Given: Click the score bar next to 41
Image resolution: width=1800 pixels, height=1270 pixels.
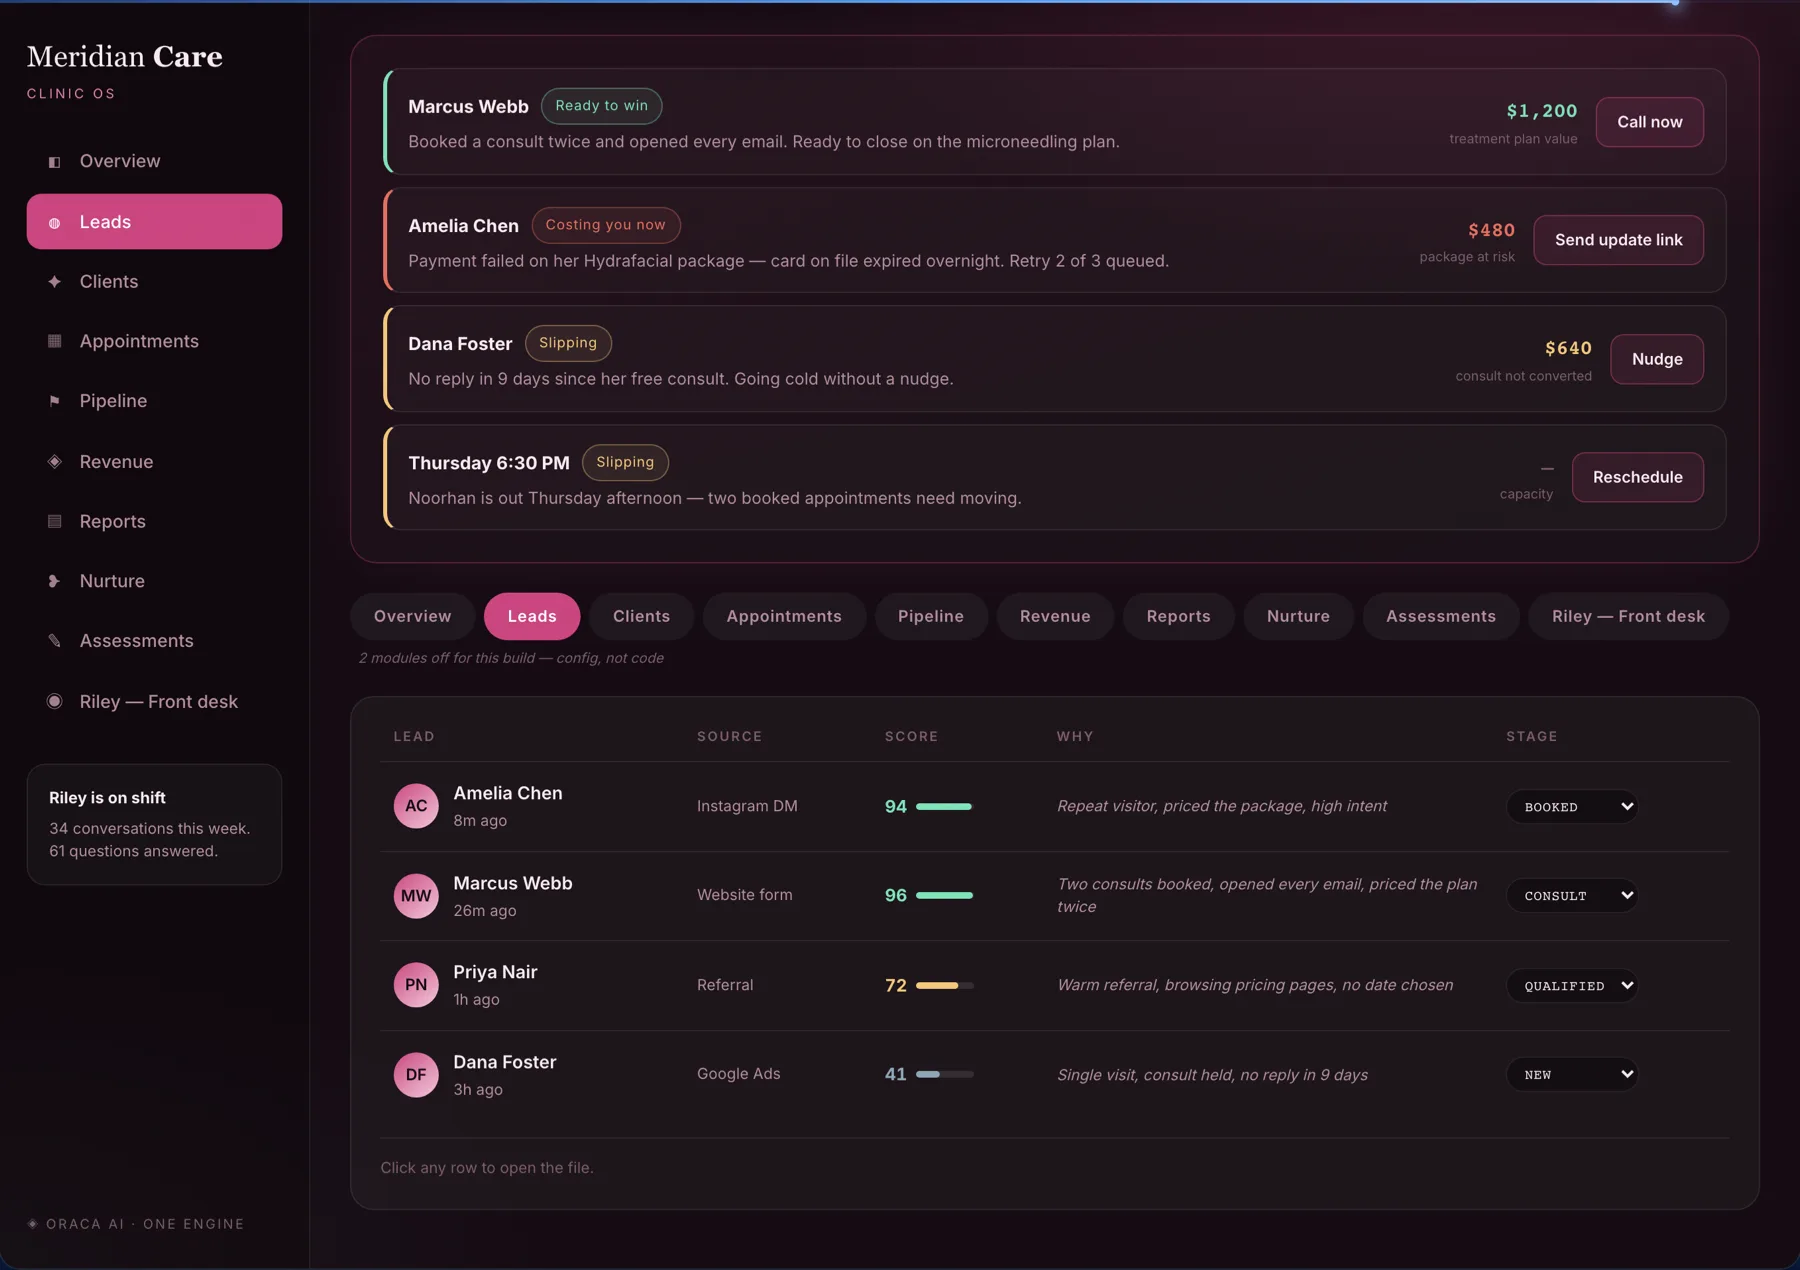Looking at the screenshot, I should point(944,1075).
